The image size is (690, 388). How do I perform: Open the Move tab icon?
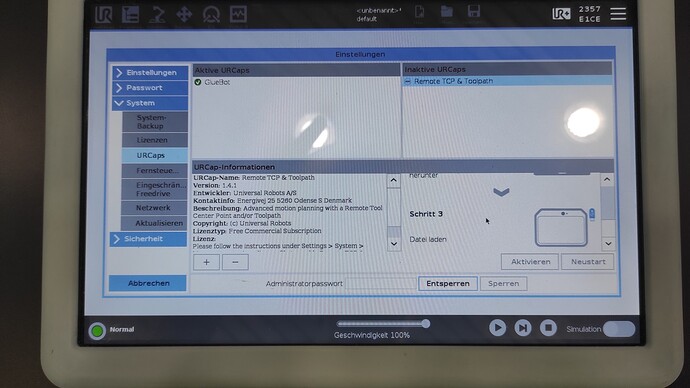(x=184, y=15)
